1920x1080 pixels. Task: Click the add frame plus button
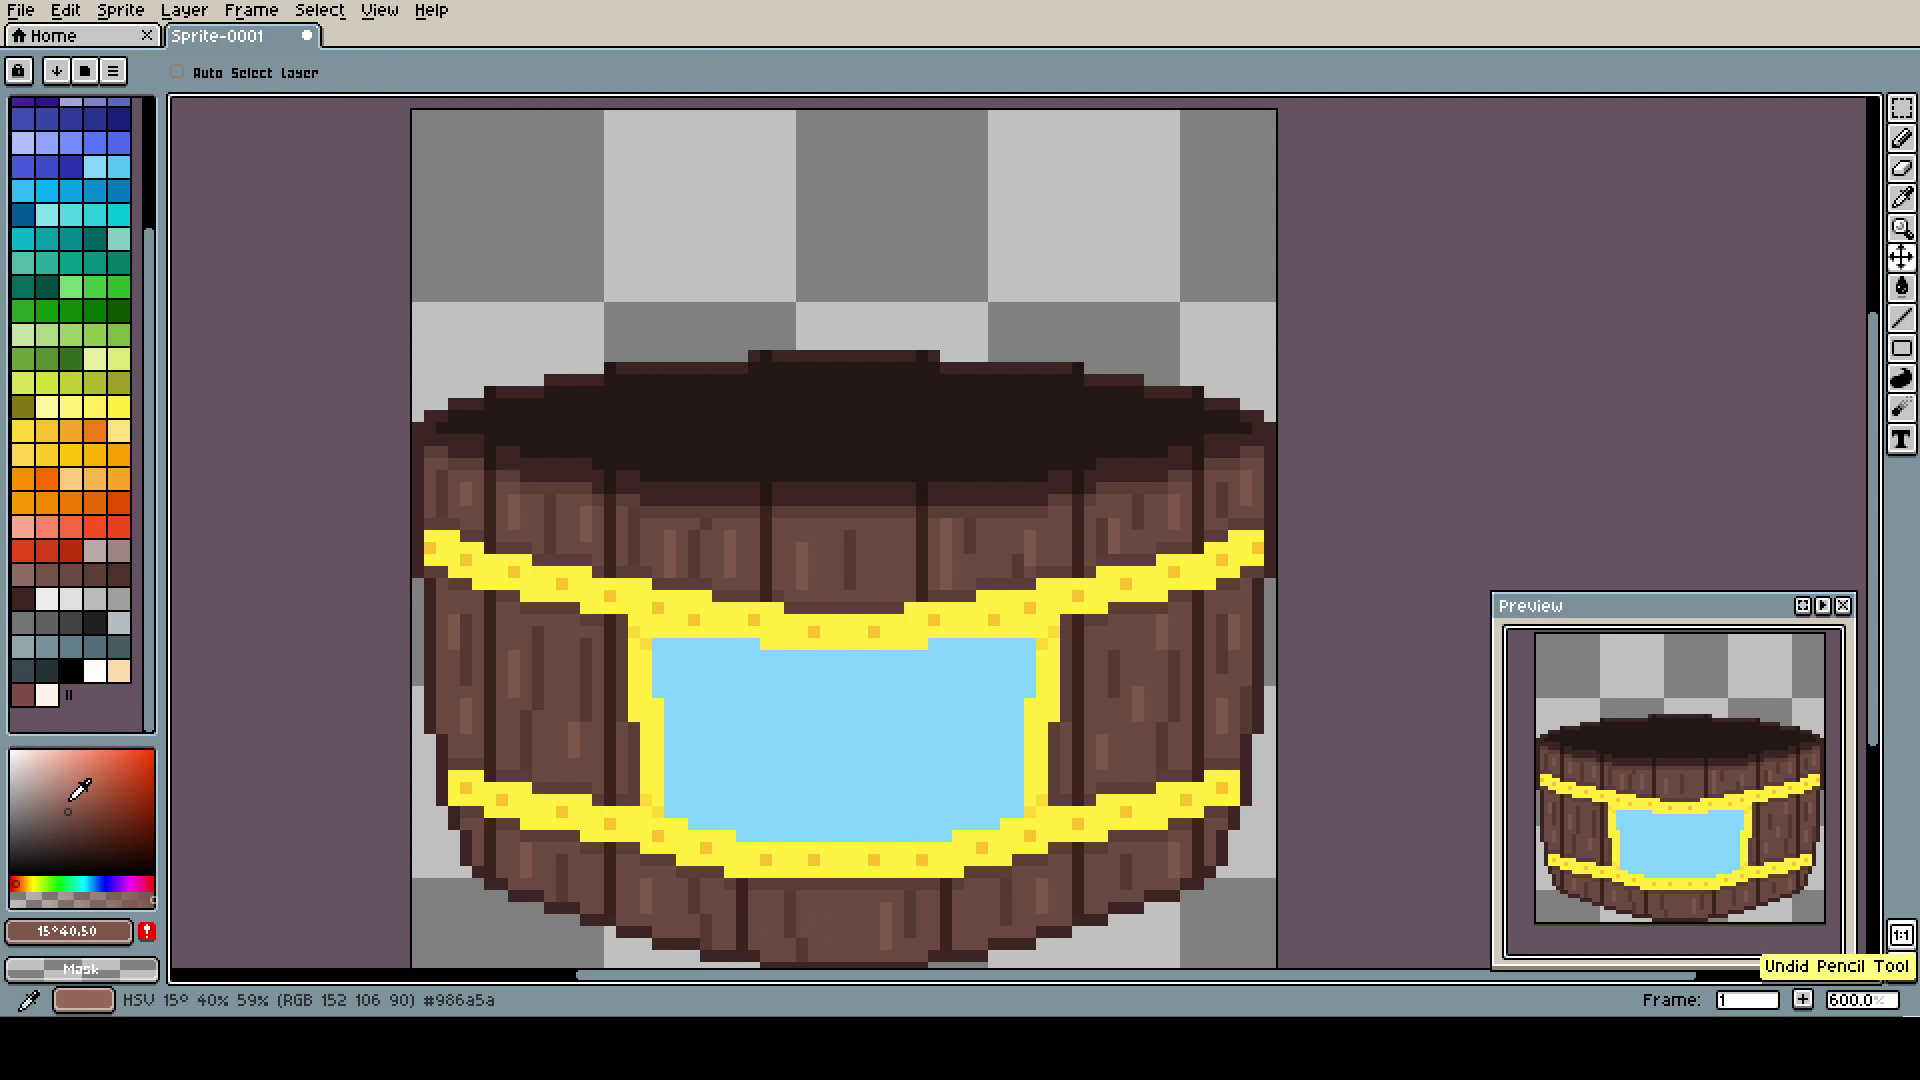[x=1803, y=1000]
